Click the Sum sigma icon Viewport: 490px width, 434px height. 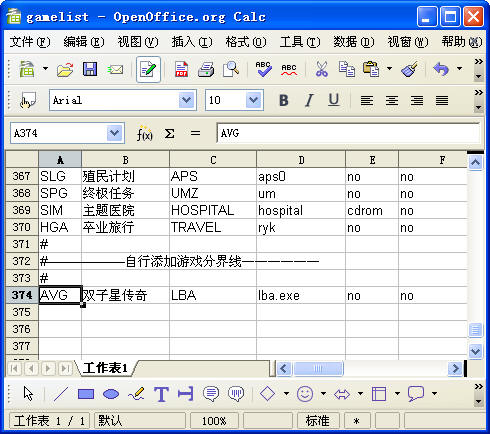(170, 134)
